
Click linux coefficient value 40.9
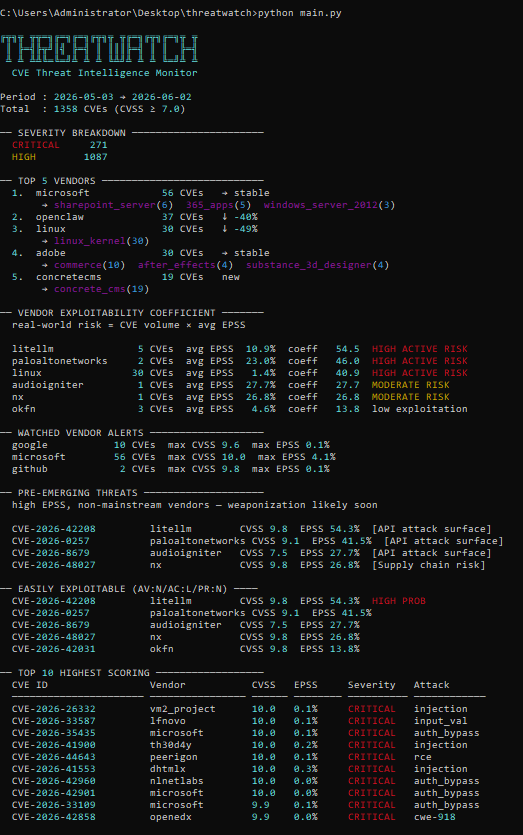tap(348, 373)
